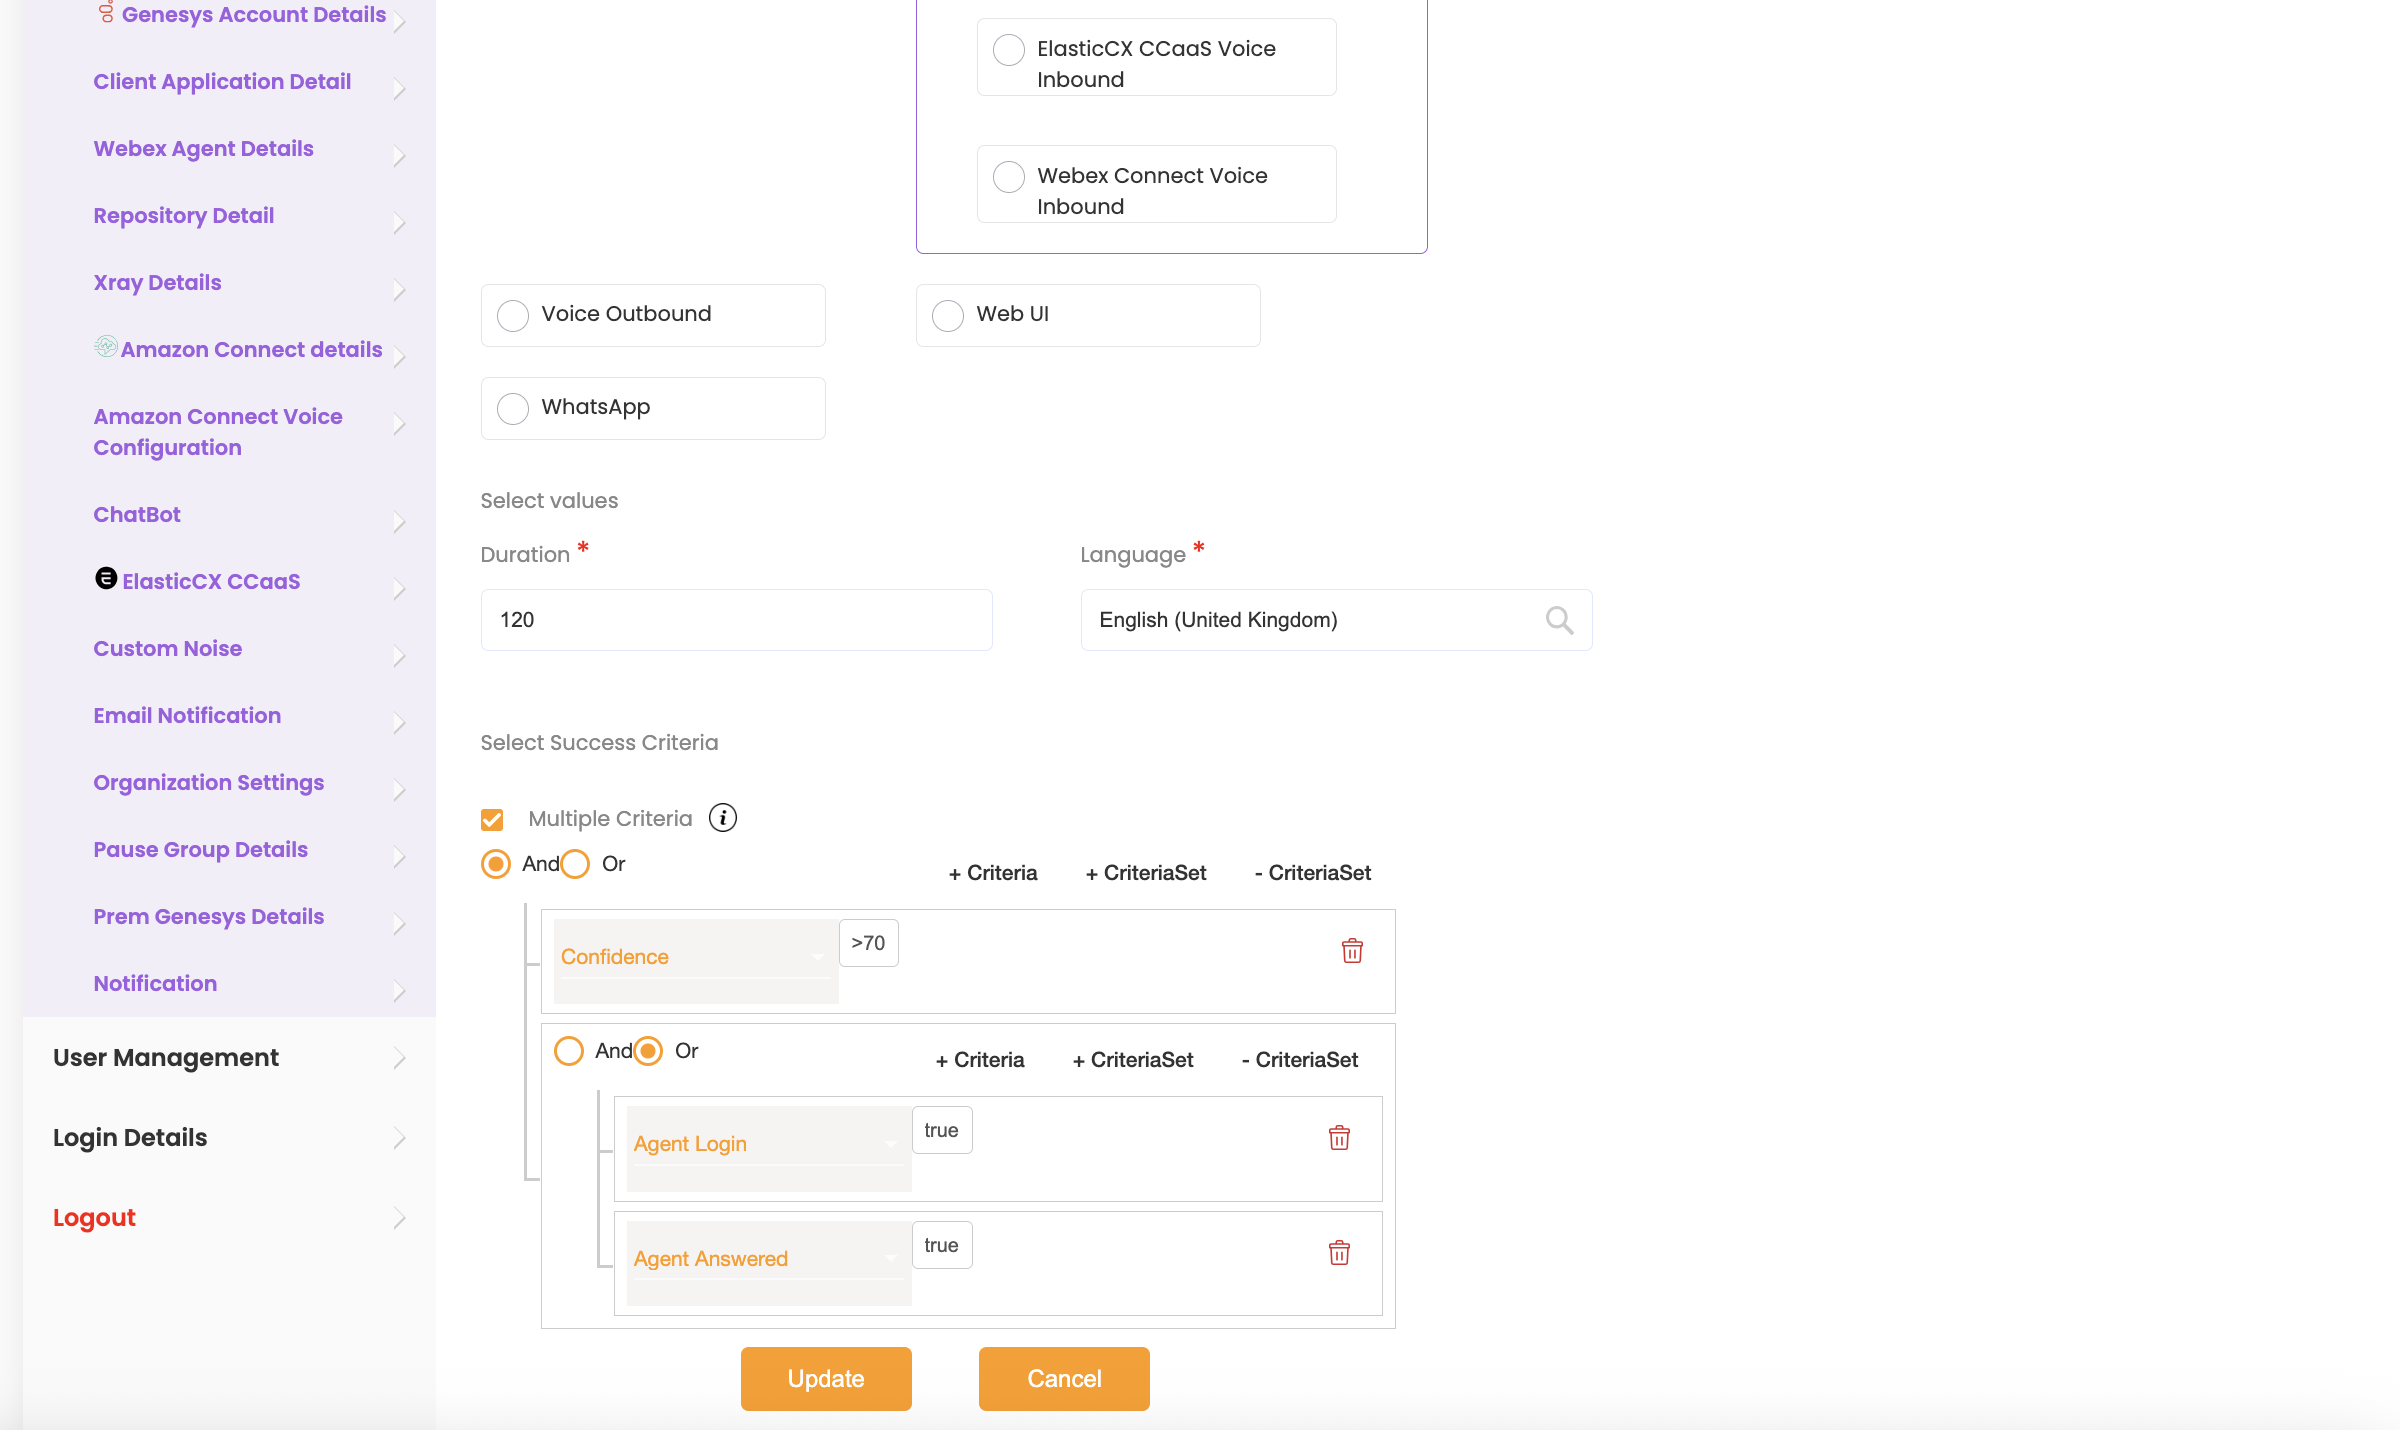Expand the User Management menu chevron
The height and width of the screenshot is (1430, 2400).
399,1058
